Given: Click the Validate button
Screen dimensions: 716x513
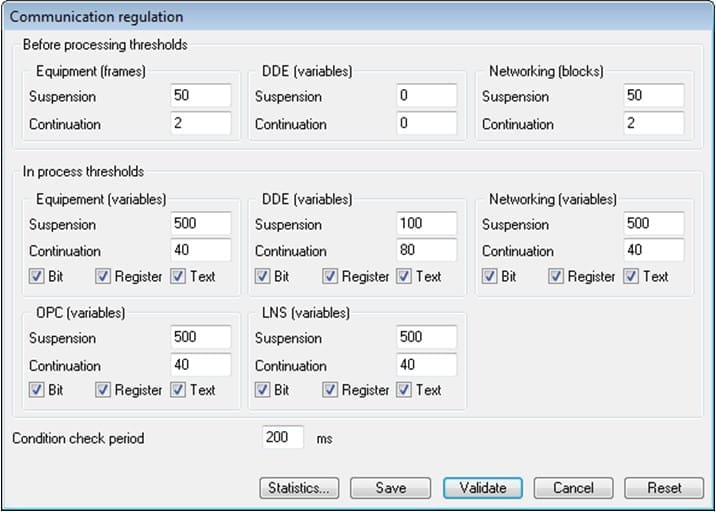Looking at the screenshot, I should point(483,488).
